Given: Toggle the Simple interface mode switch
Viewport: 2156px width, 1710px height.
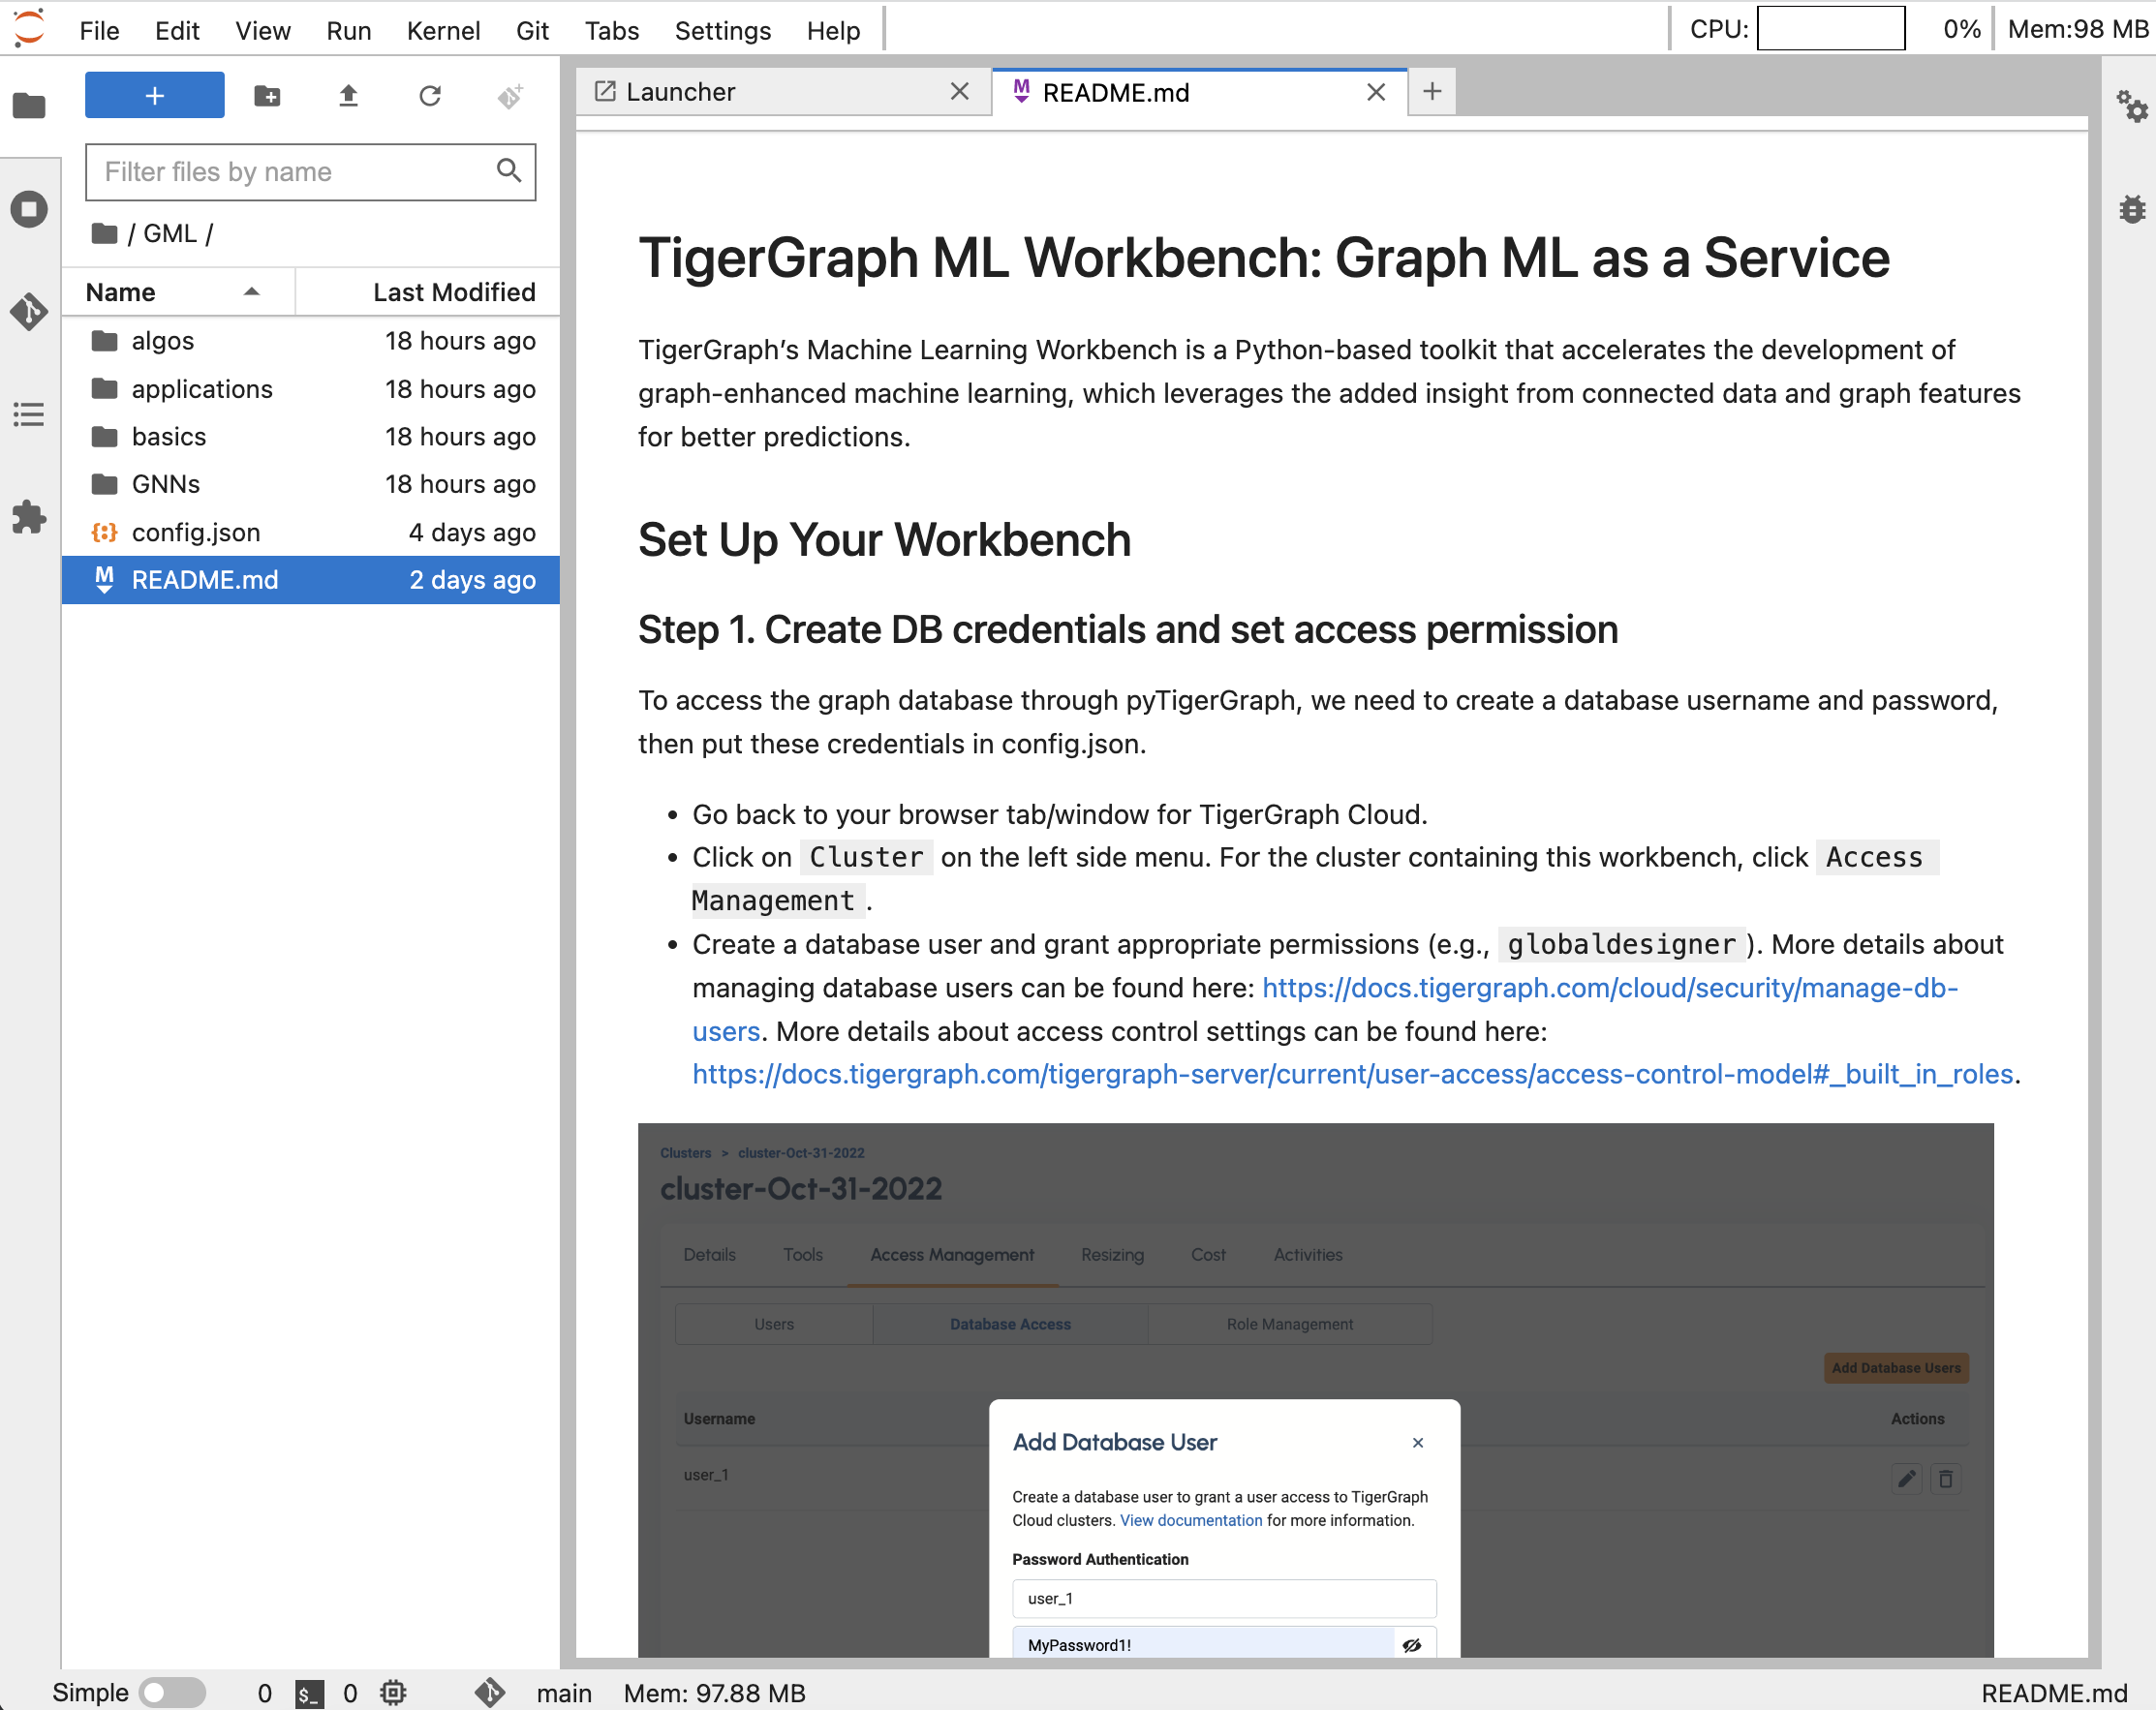Looking at the screenshot, I should pyautogui.click(x=172, y=1692).
